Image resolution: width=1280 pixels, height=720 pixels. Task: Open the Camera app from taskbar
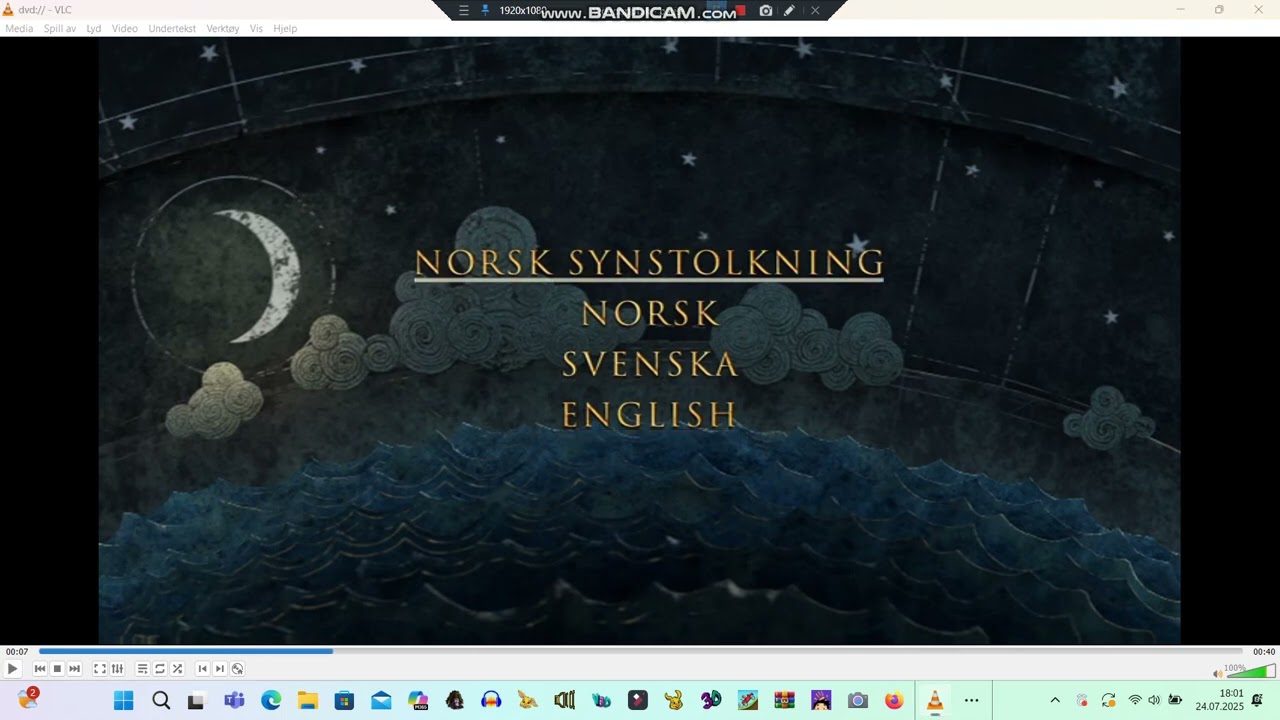pyautogui.click(x=857, y=701)
